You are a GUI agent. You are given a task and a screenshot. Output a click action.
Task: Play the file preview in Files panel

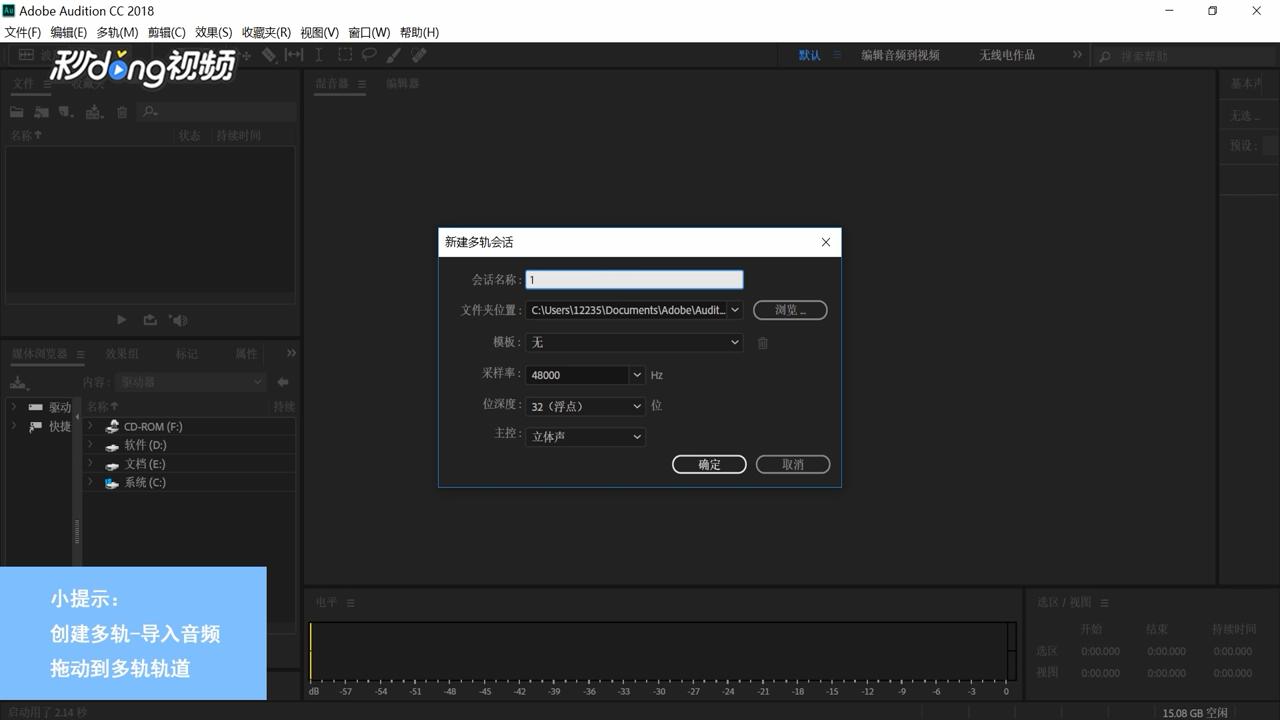coord(122,320)
